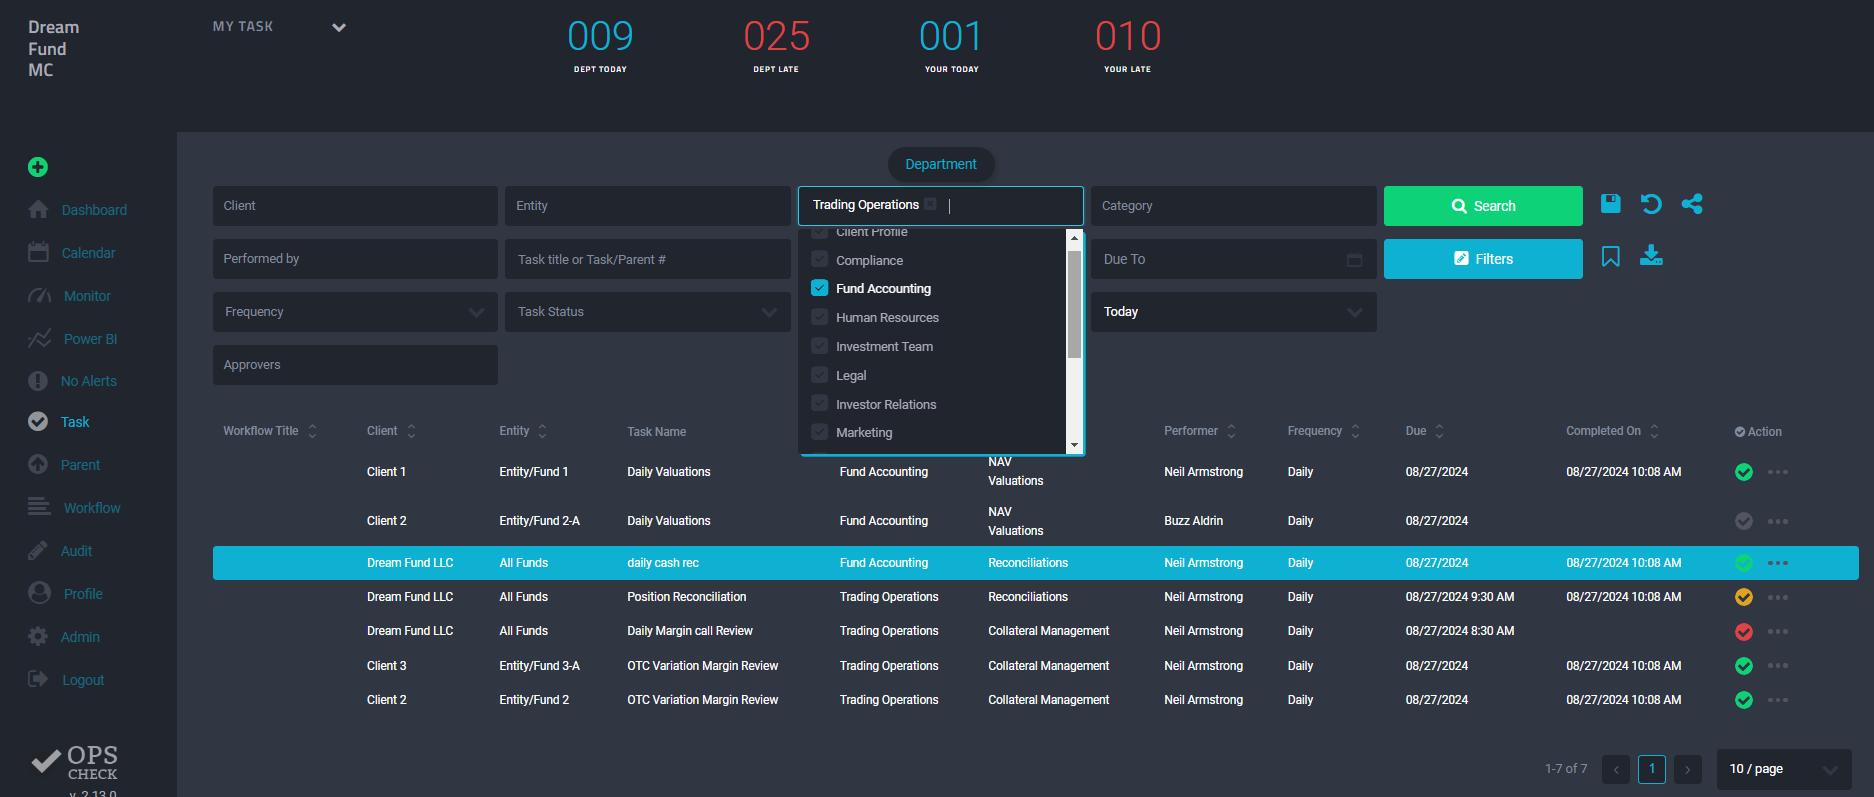Click the bookmark icon
The height and width of the screenshot is (797, 1874).
(1610, 257)
